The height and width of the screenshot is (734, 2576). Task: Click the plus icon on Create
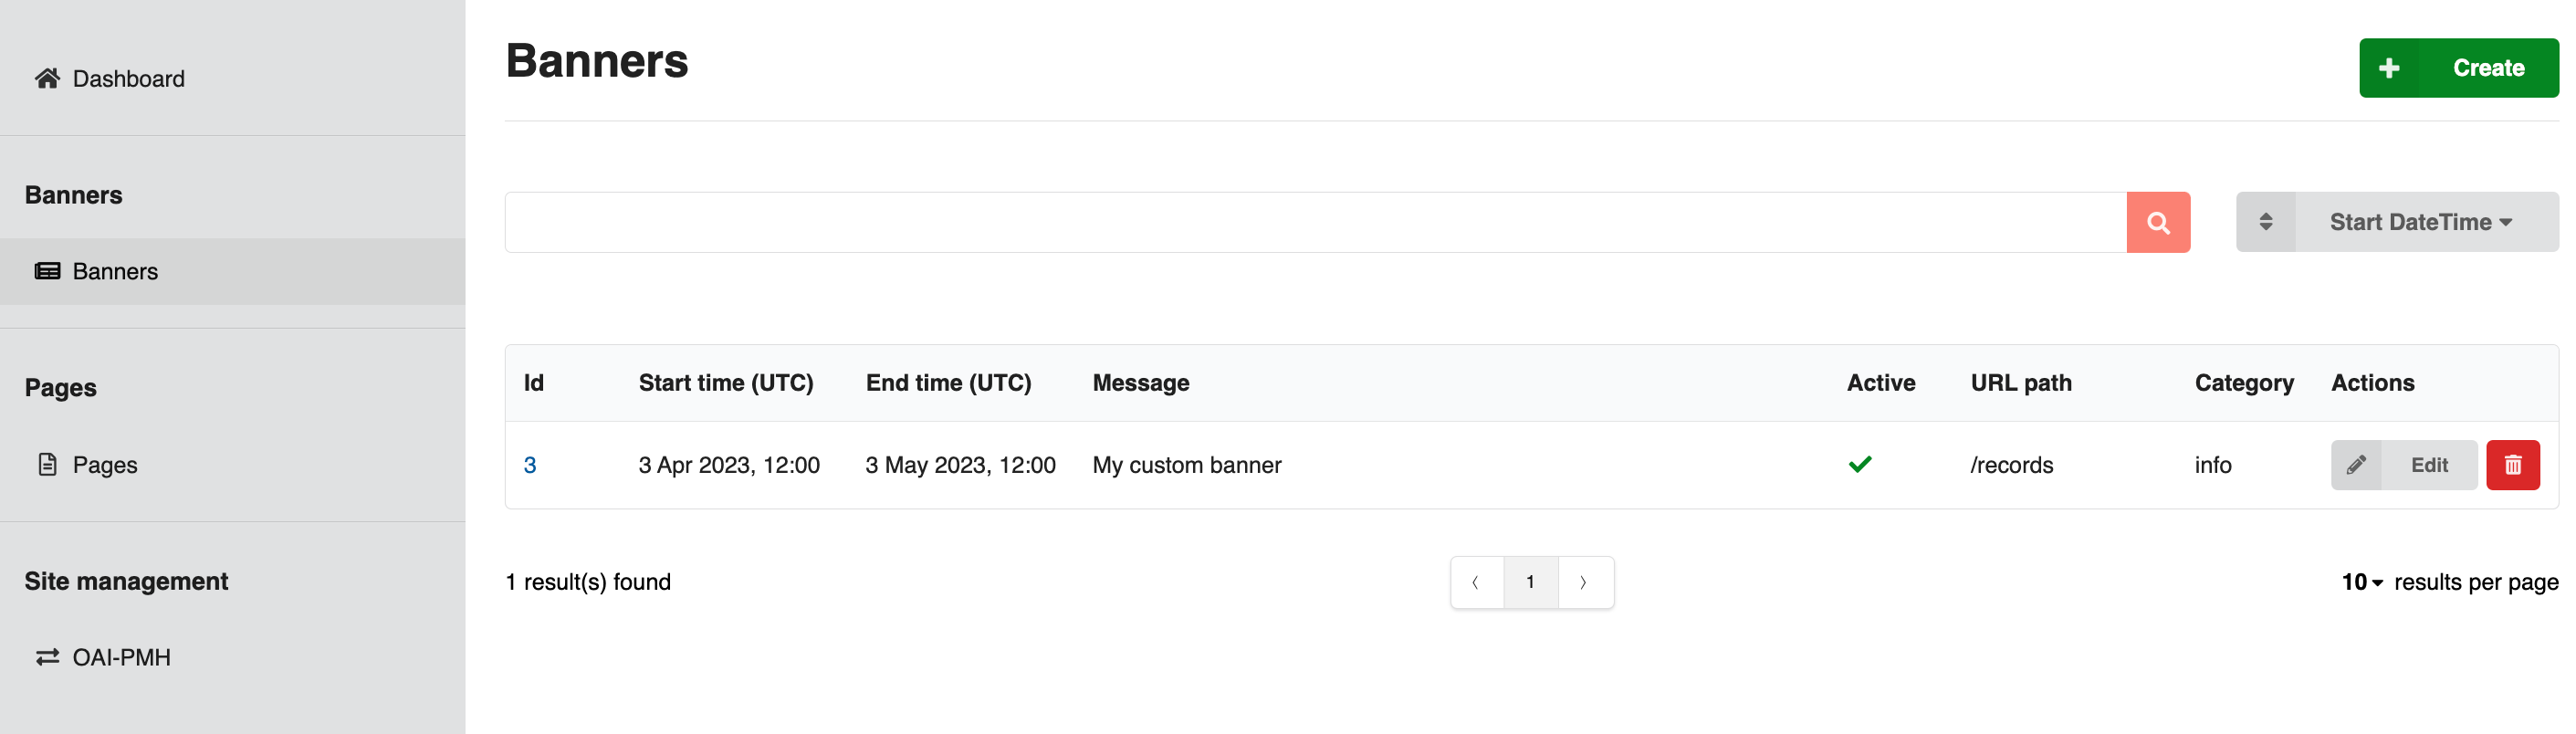pos(2388,68)
